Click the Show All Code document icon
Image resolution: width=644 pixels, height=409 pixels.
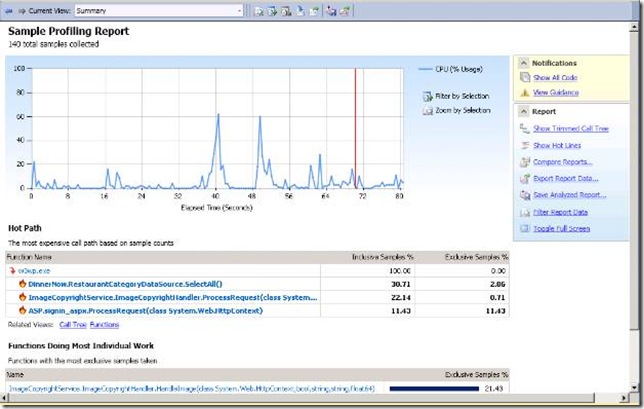pos(525,78)
